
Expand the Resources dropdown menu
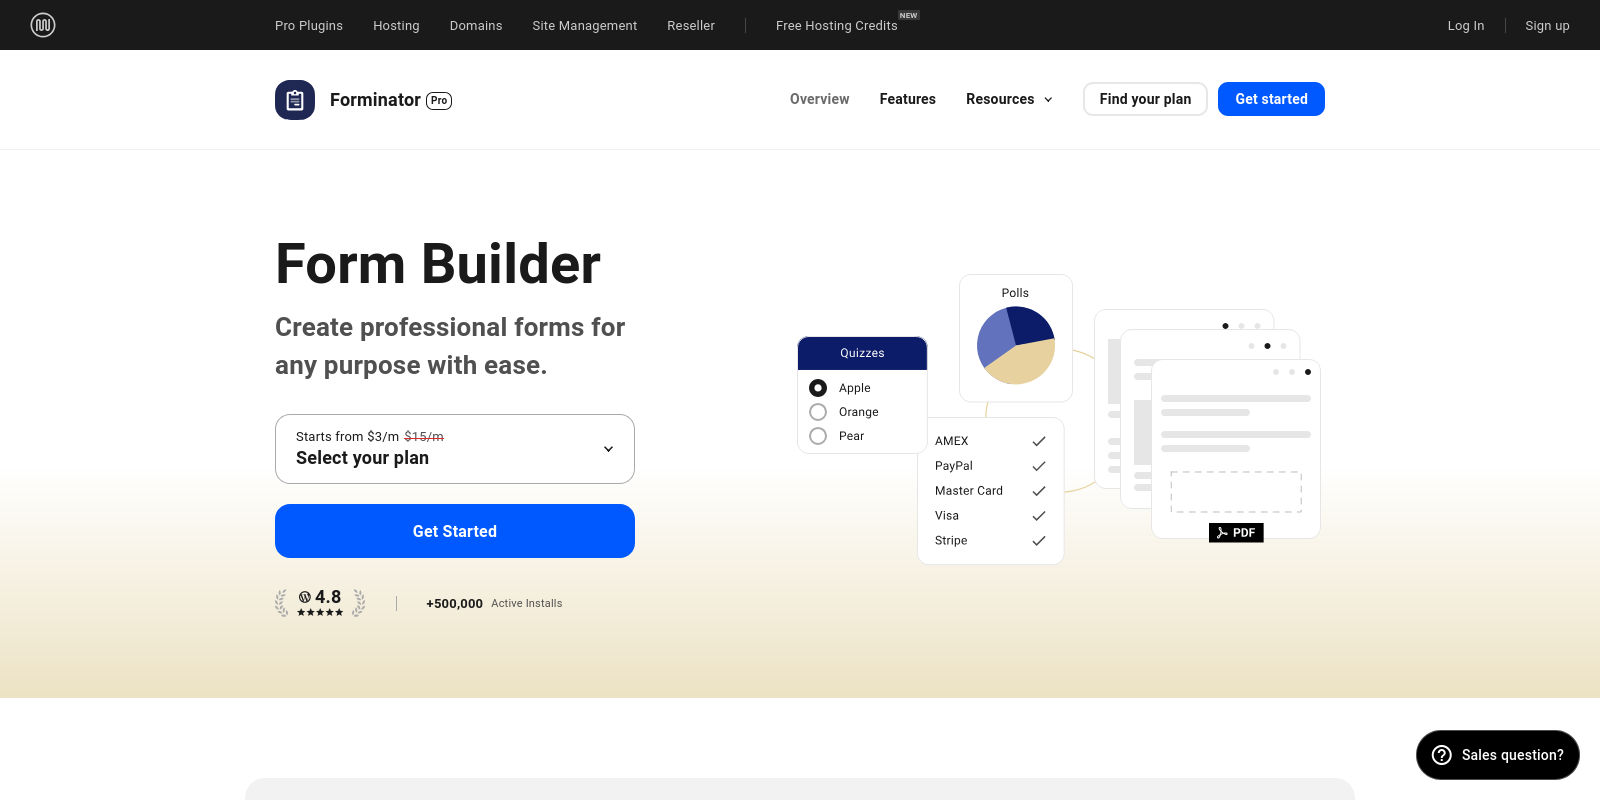point(1009,99)
